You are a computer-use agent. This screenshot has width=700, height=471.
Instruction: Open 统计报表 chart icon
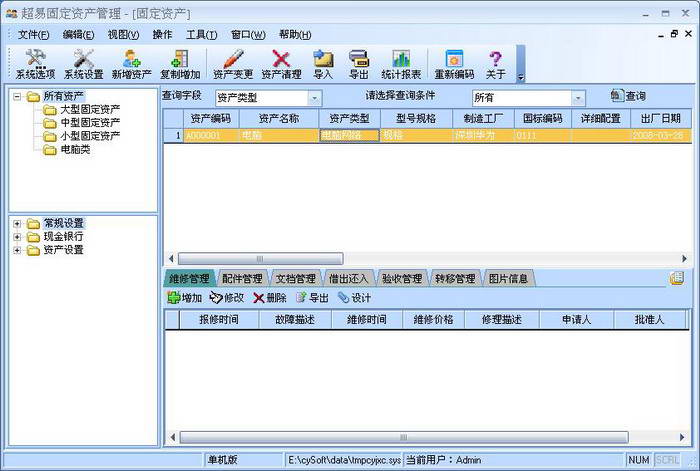coord(401,64)
